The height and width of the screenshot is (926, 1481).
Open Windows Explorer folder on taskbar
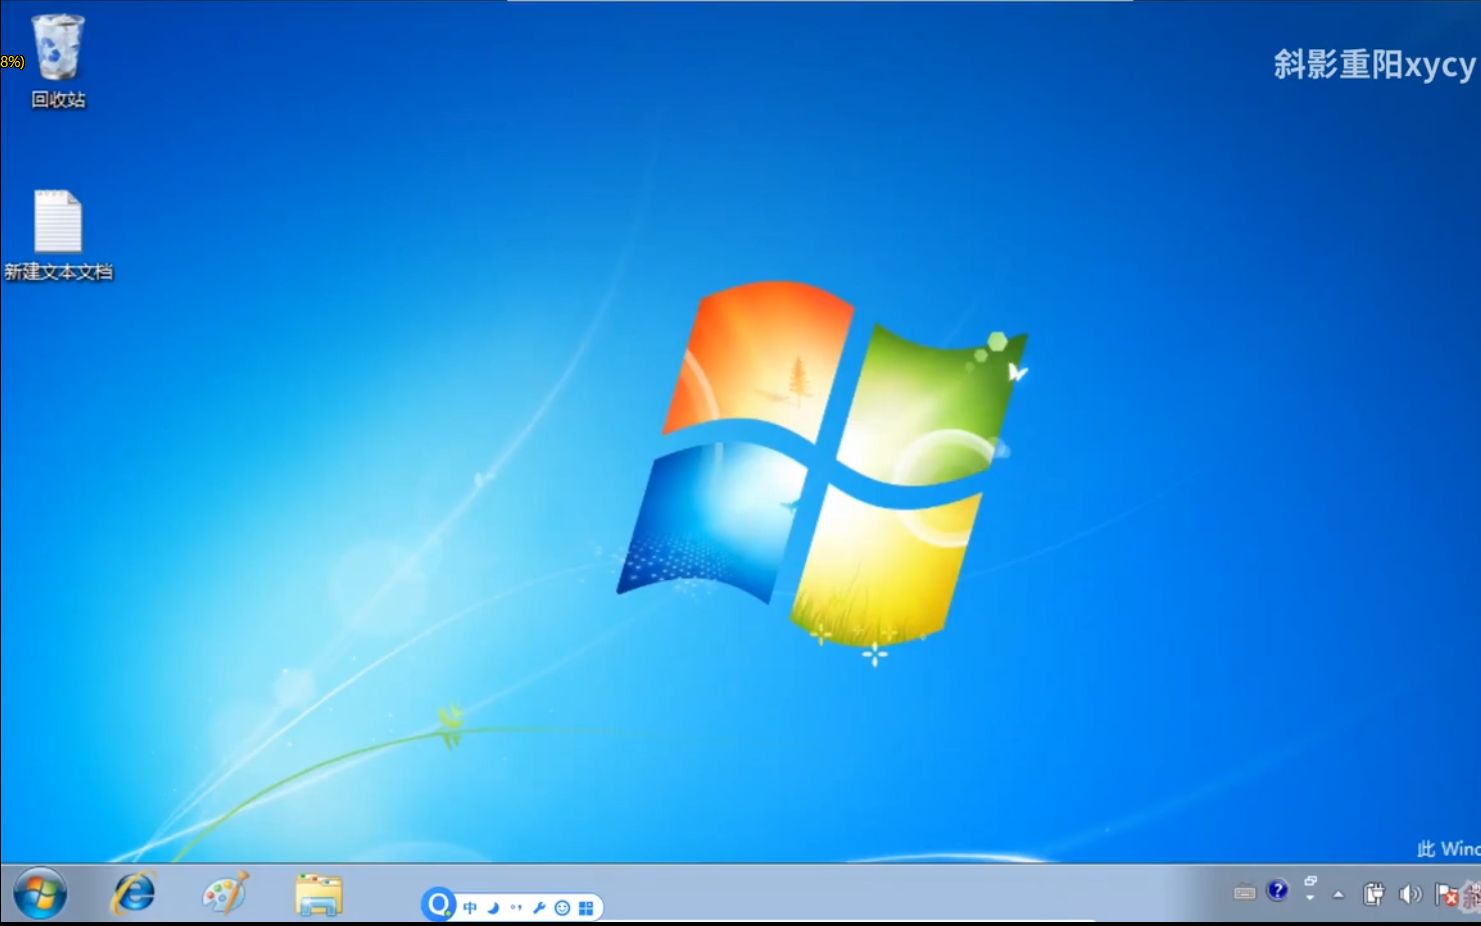click(318, 893)
